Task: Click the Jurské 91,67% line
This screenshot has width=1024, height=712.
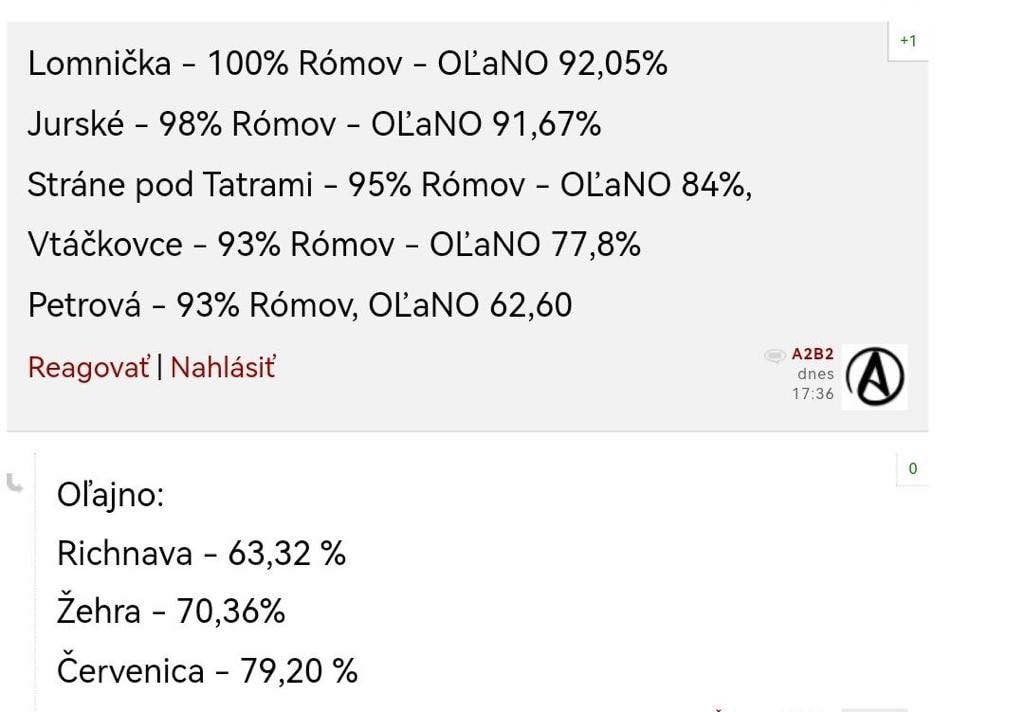Action: tap(314, 124)
